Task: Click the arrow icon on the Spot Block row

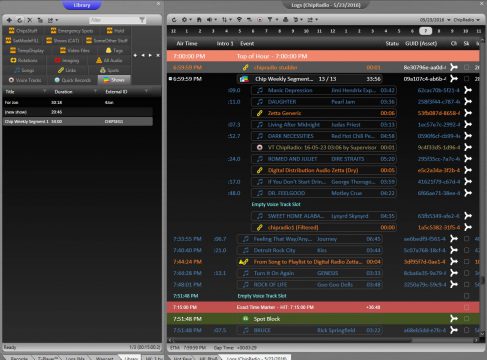Action: [454, 319]
